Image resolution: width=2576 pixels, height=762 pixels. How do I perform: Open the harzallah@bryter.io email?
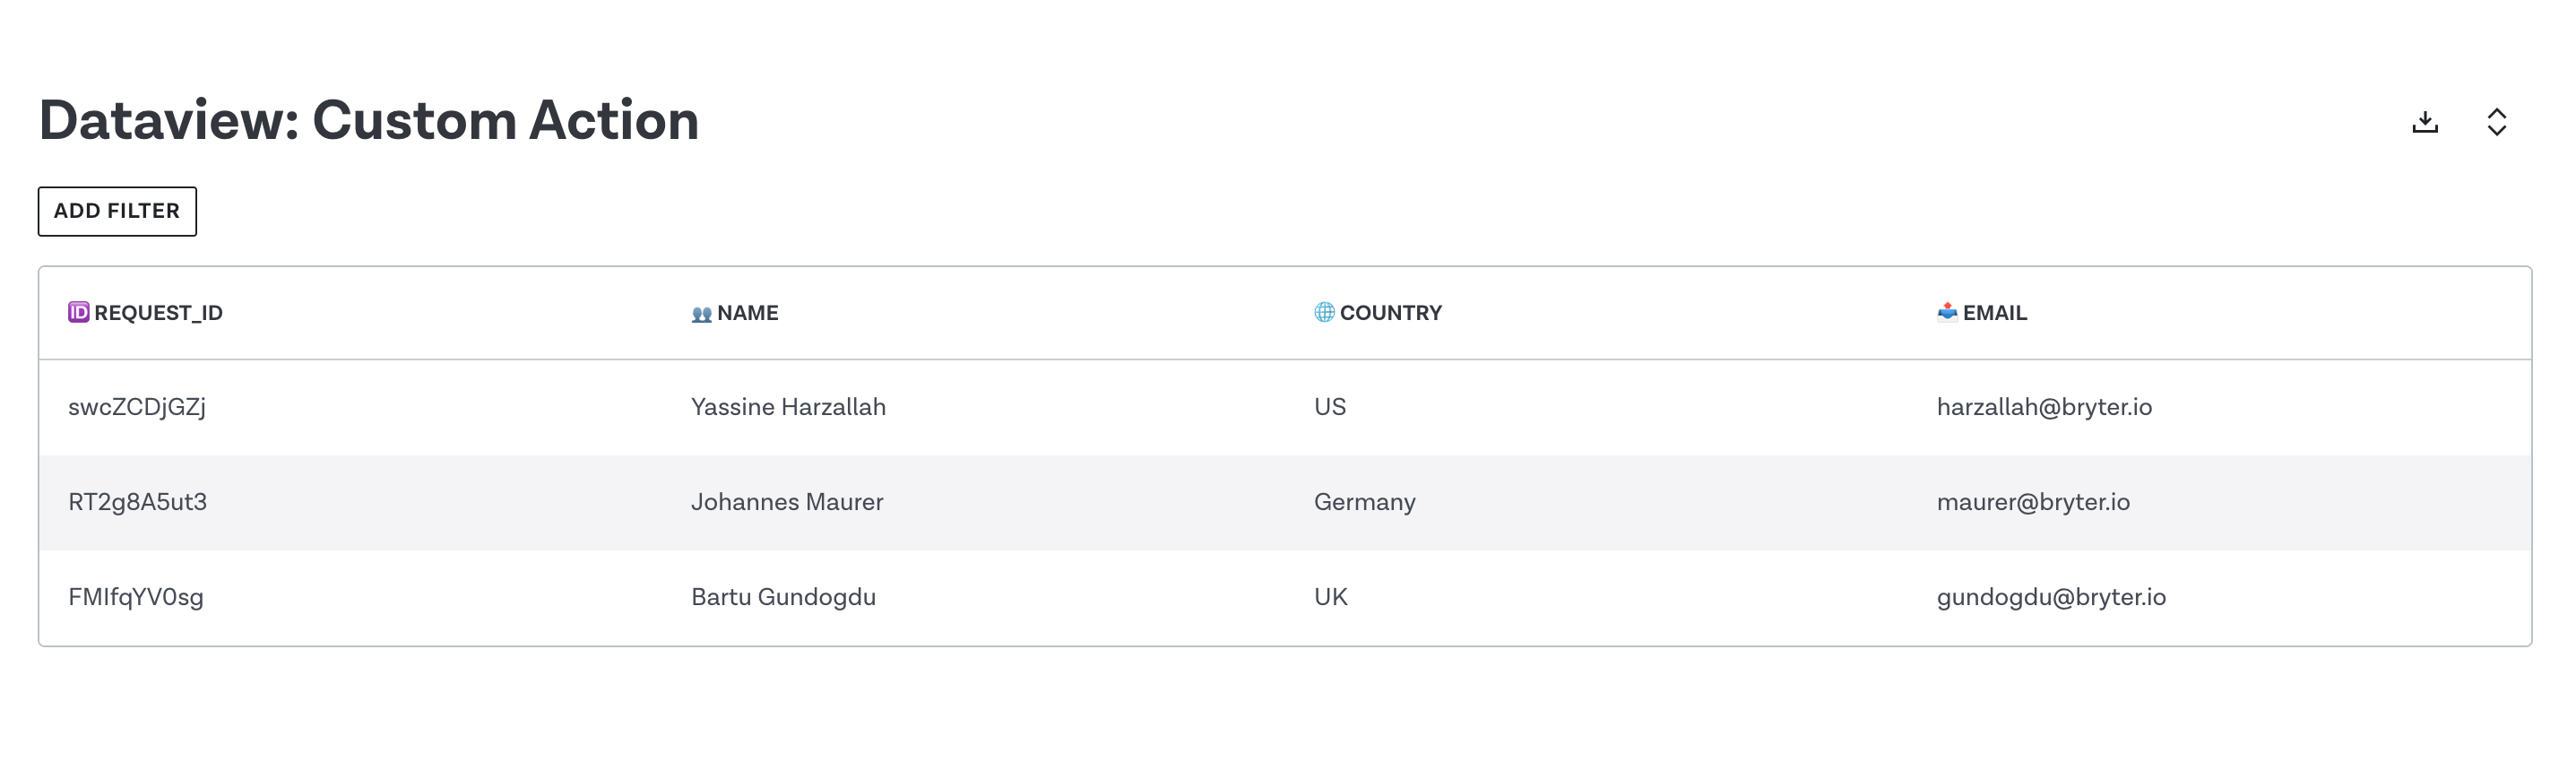tap(2044, 407)
